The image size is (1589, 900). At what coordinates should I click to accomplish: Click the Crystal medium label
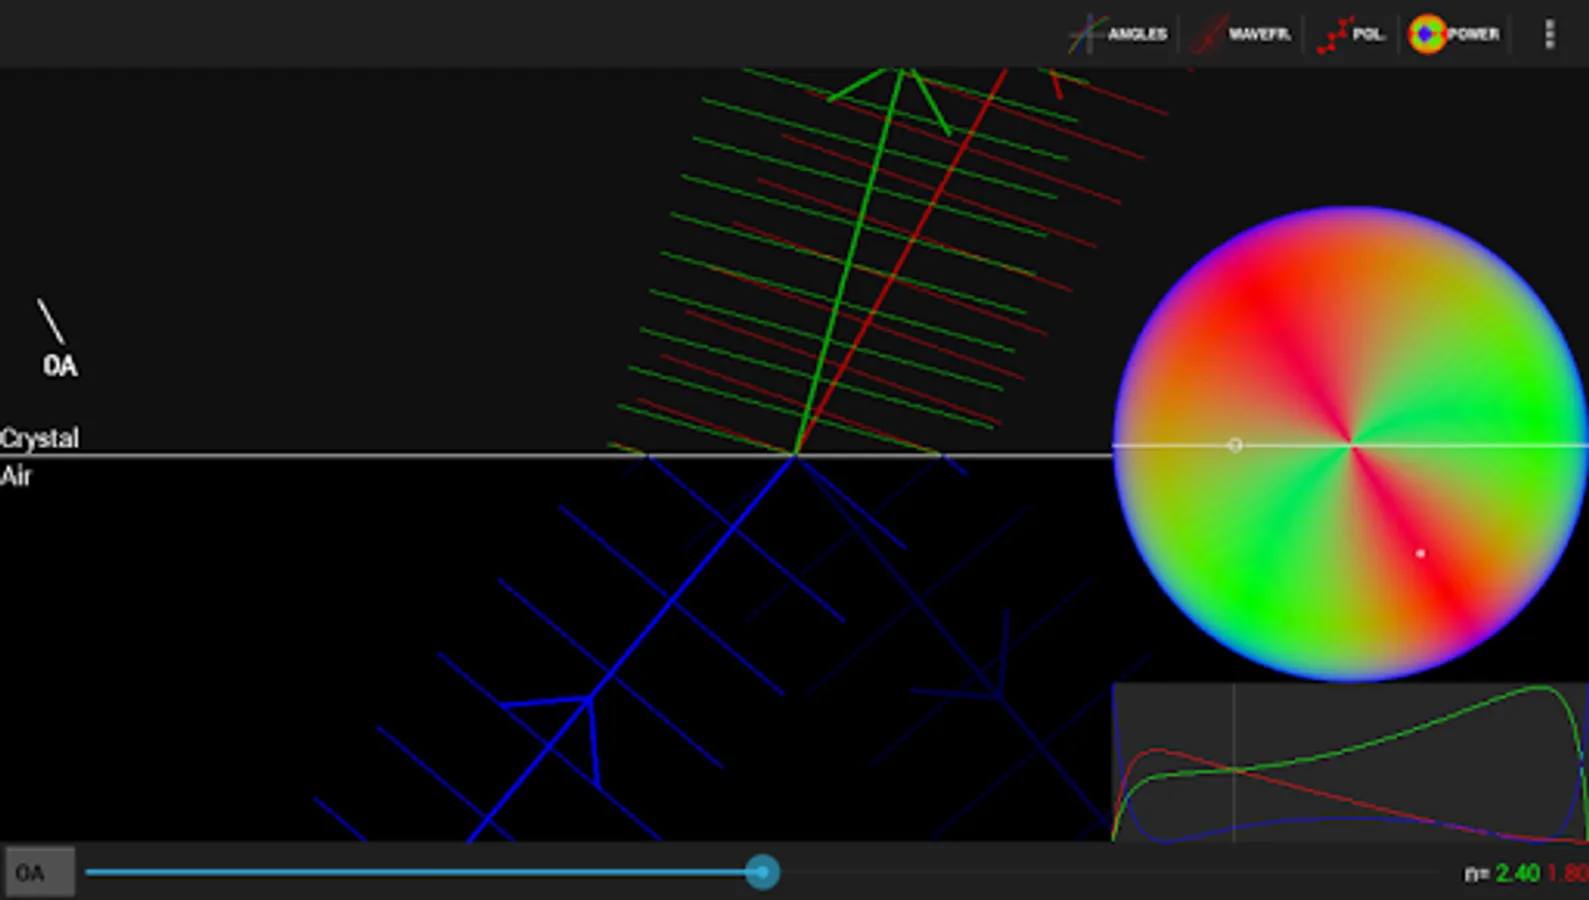pyautogui.click(x=39, y=438)
